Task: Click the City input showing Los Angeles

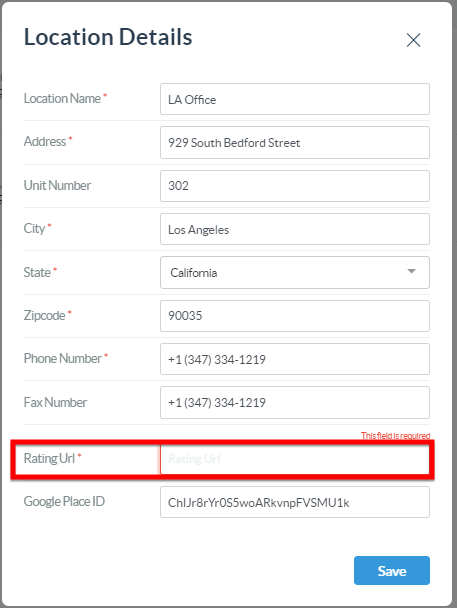Action: tap(295, 229)
